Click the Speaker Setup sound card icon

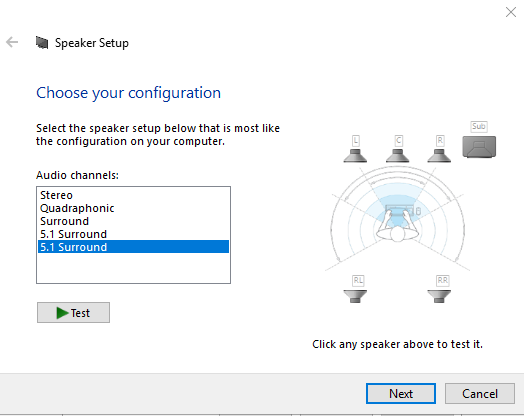[42, 42]
